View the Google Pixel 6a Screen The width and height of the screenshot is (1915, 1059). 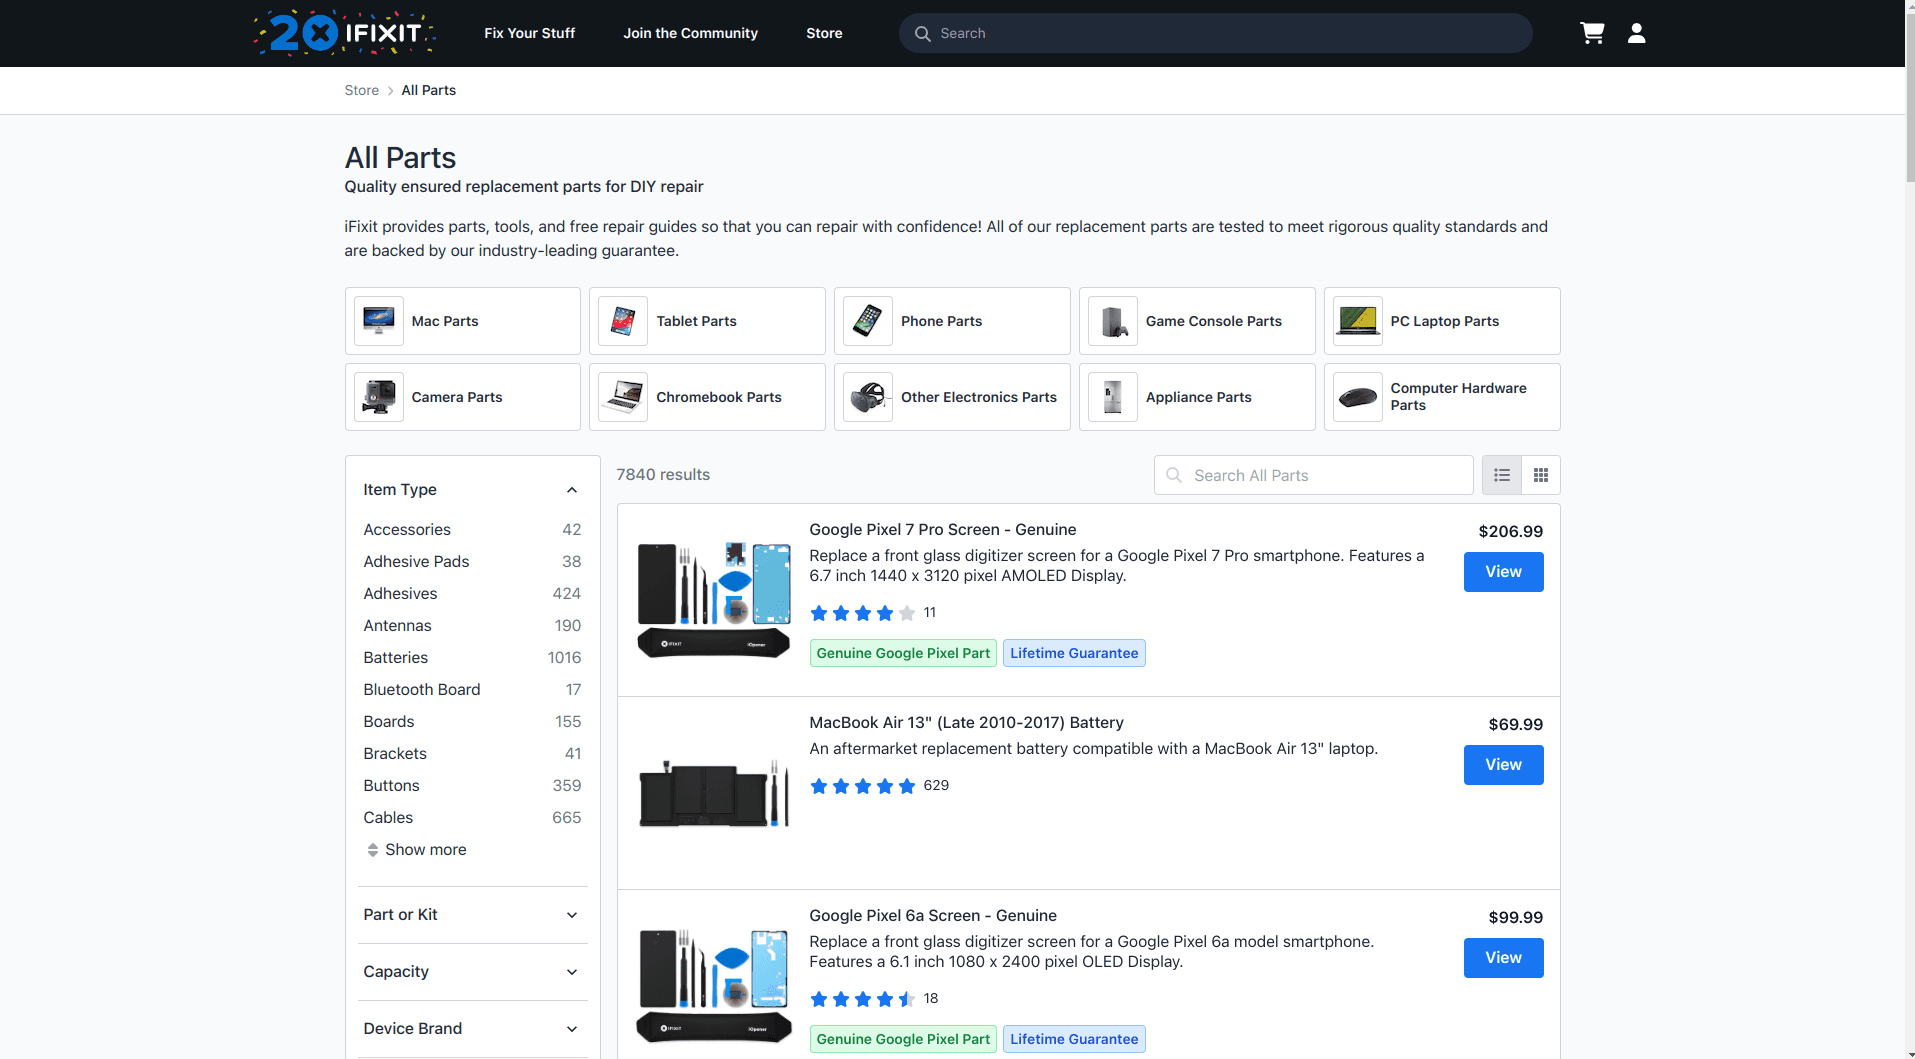tap(1503, 958)
